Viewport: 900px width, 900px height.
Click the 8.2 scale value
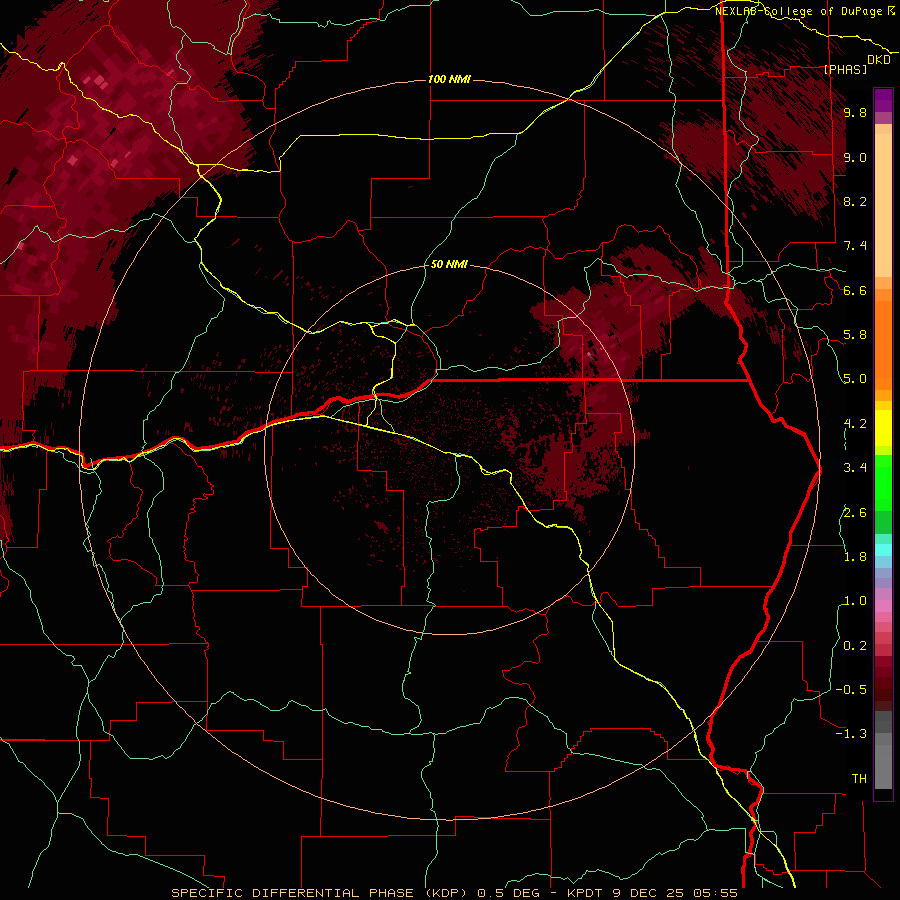[855, 201]
